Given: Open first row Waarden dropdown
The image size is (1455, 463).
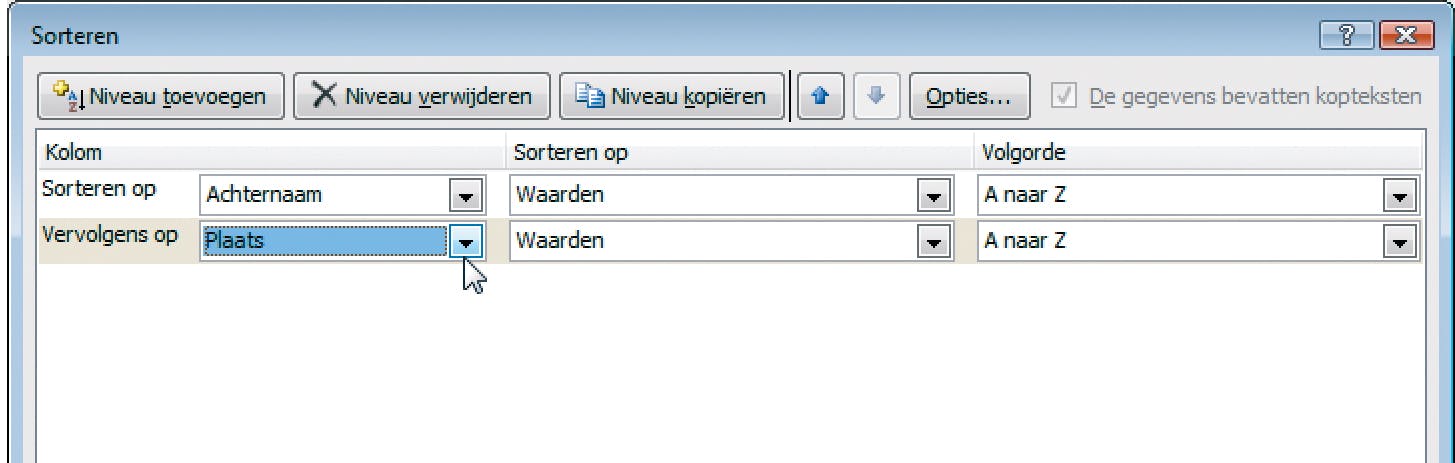Looking at the screenshot, I should (932, 195).
